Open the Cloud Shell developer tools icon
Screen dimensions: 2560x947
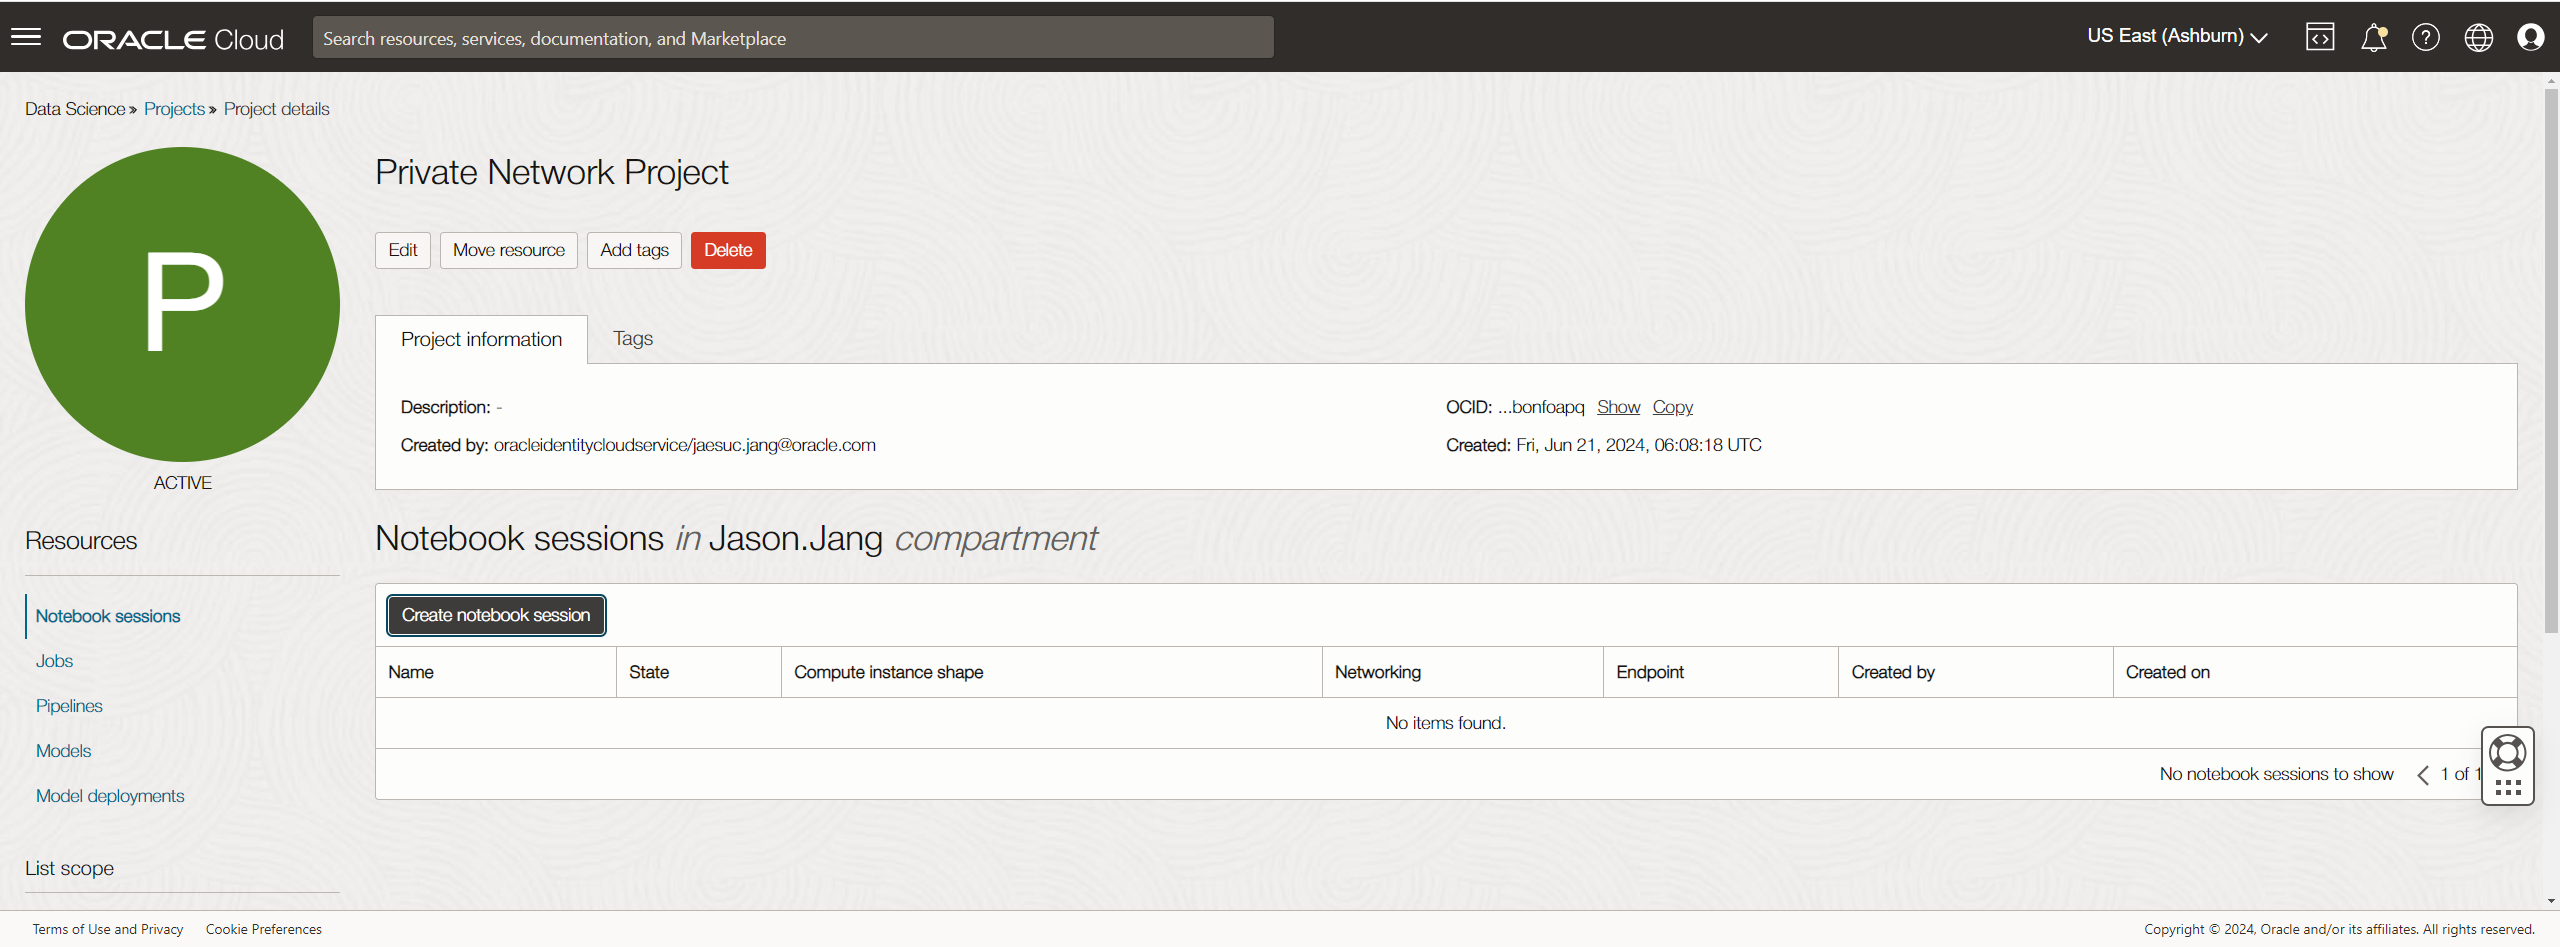pos(2320,37)
